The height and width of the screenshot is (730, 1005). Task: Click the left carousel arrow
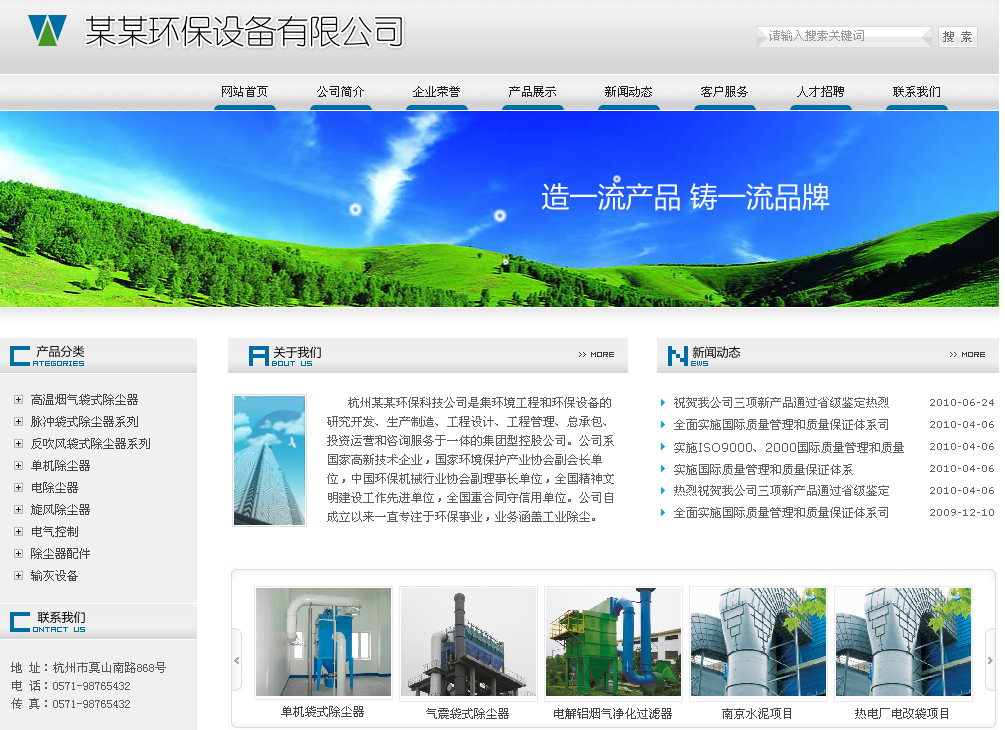click(x=237, y=660)
